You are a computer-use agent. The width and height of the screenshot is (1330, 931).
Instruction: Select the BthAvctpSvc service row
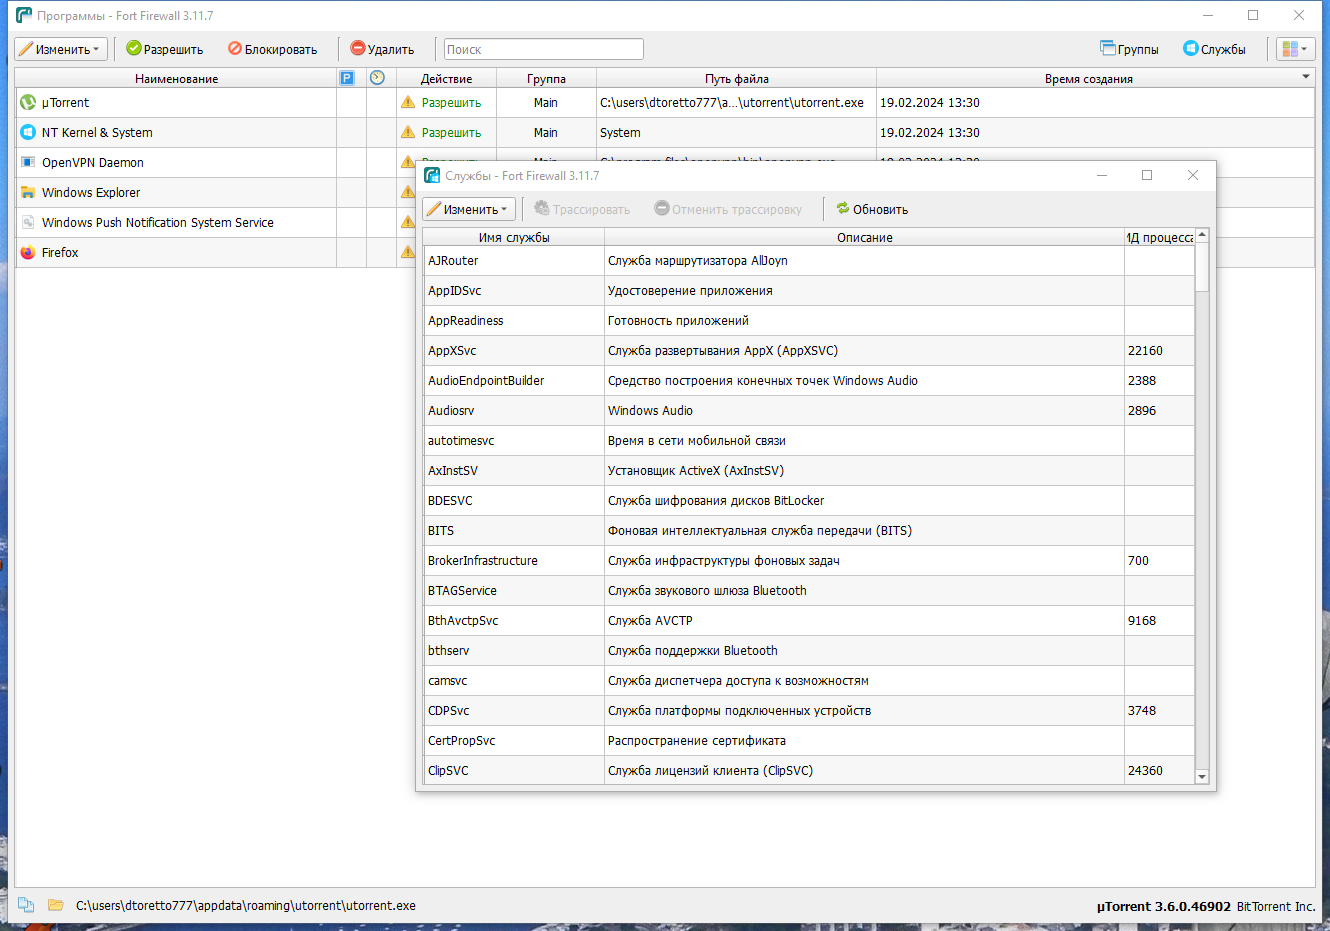809,620
